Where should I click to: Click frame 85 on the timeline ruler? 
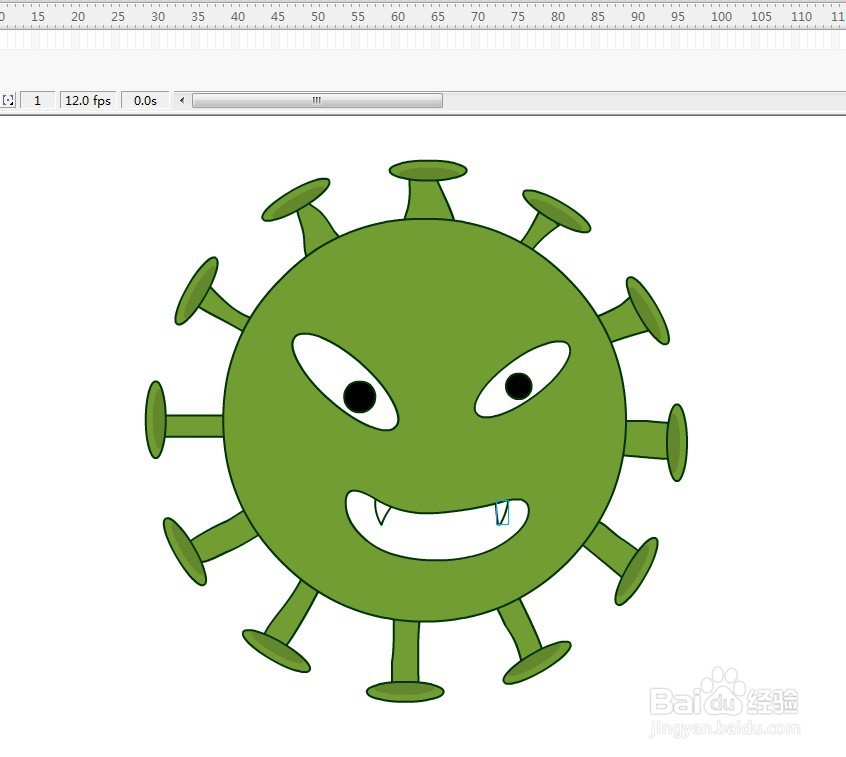click(598, 17)
